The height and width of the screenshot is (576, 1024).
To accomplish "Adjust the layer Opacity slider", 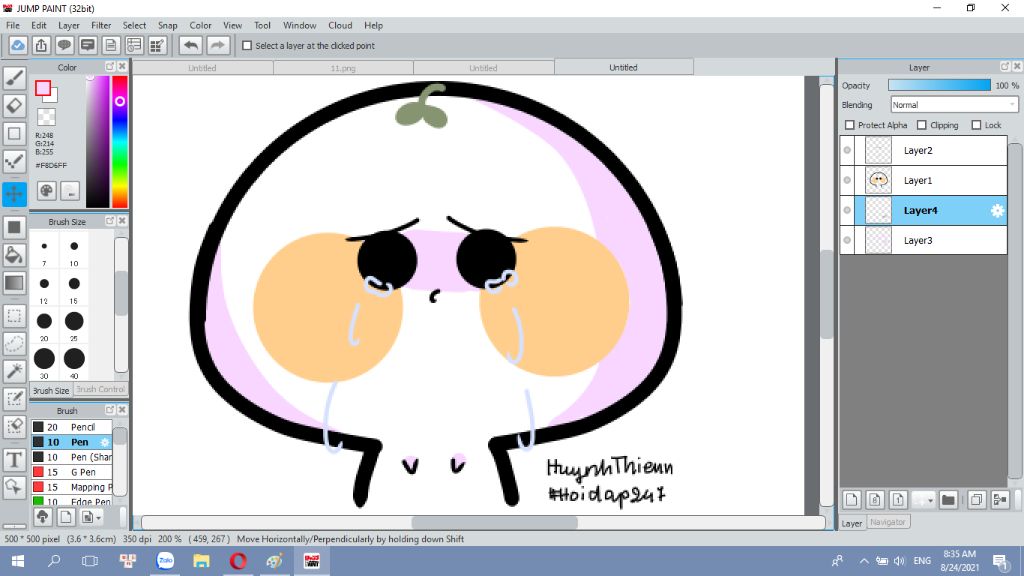I will (x=939, y=86).
